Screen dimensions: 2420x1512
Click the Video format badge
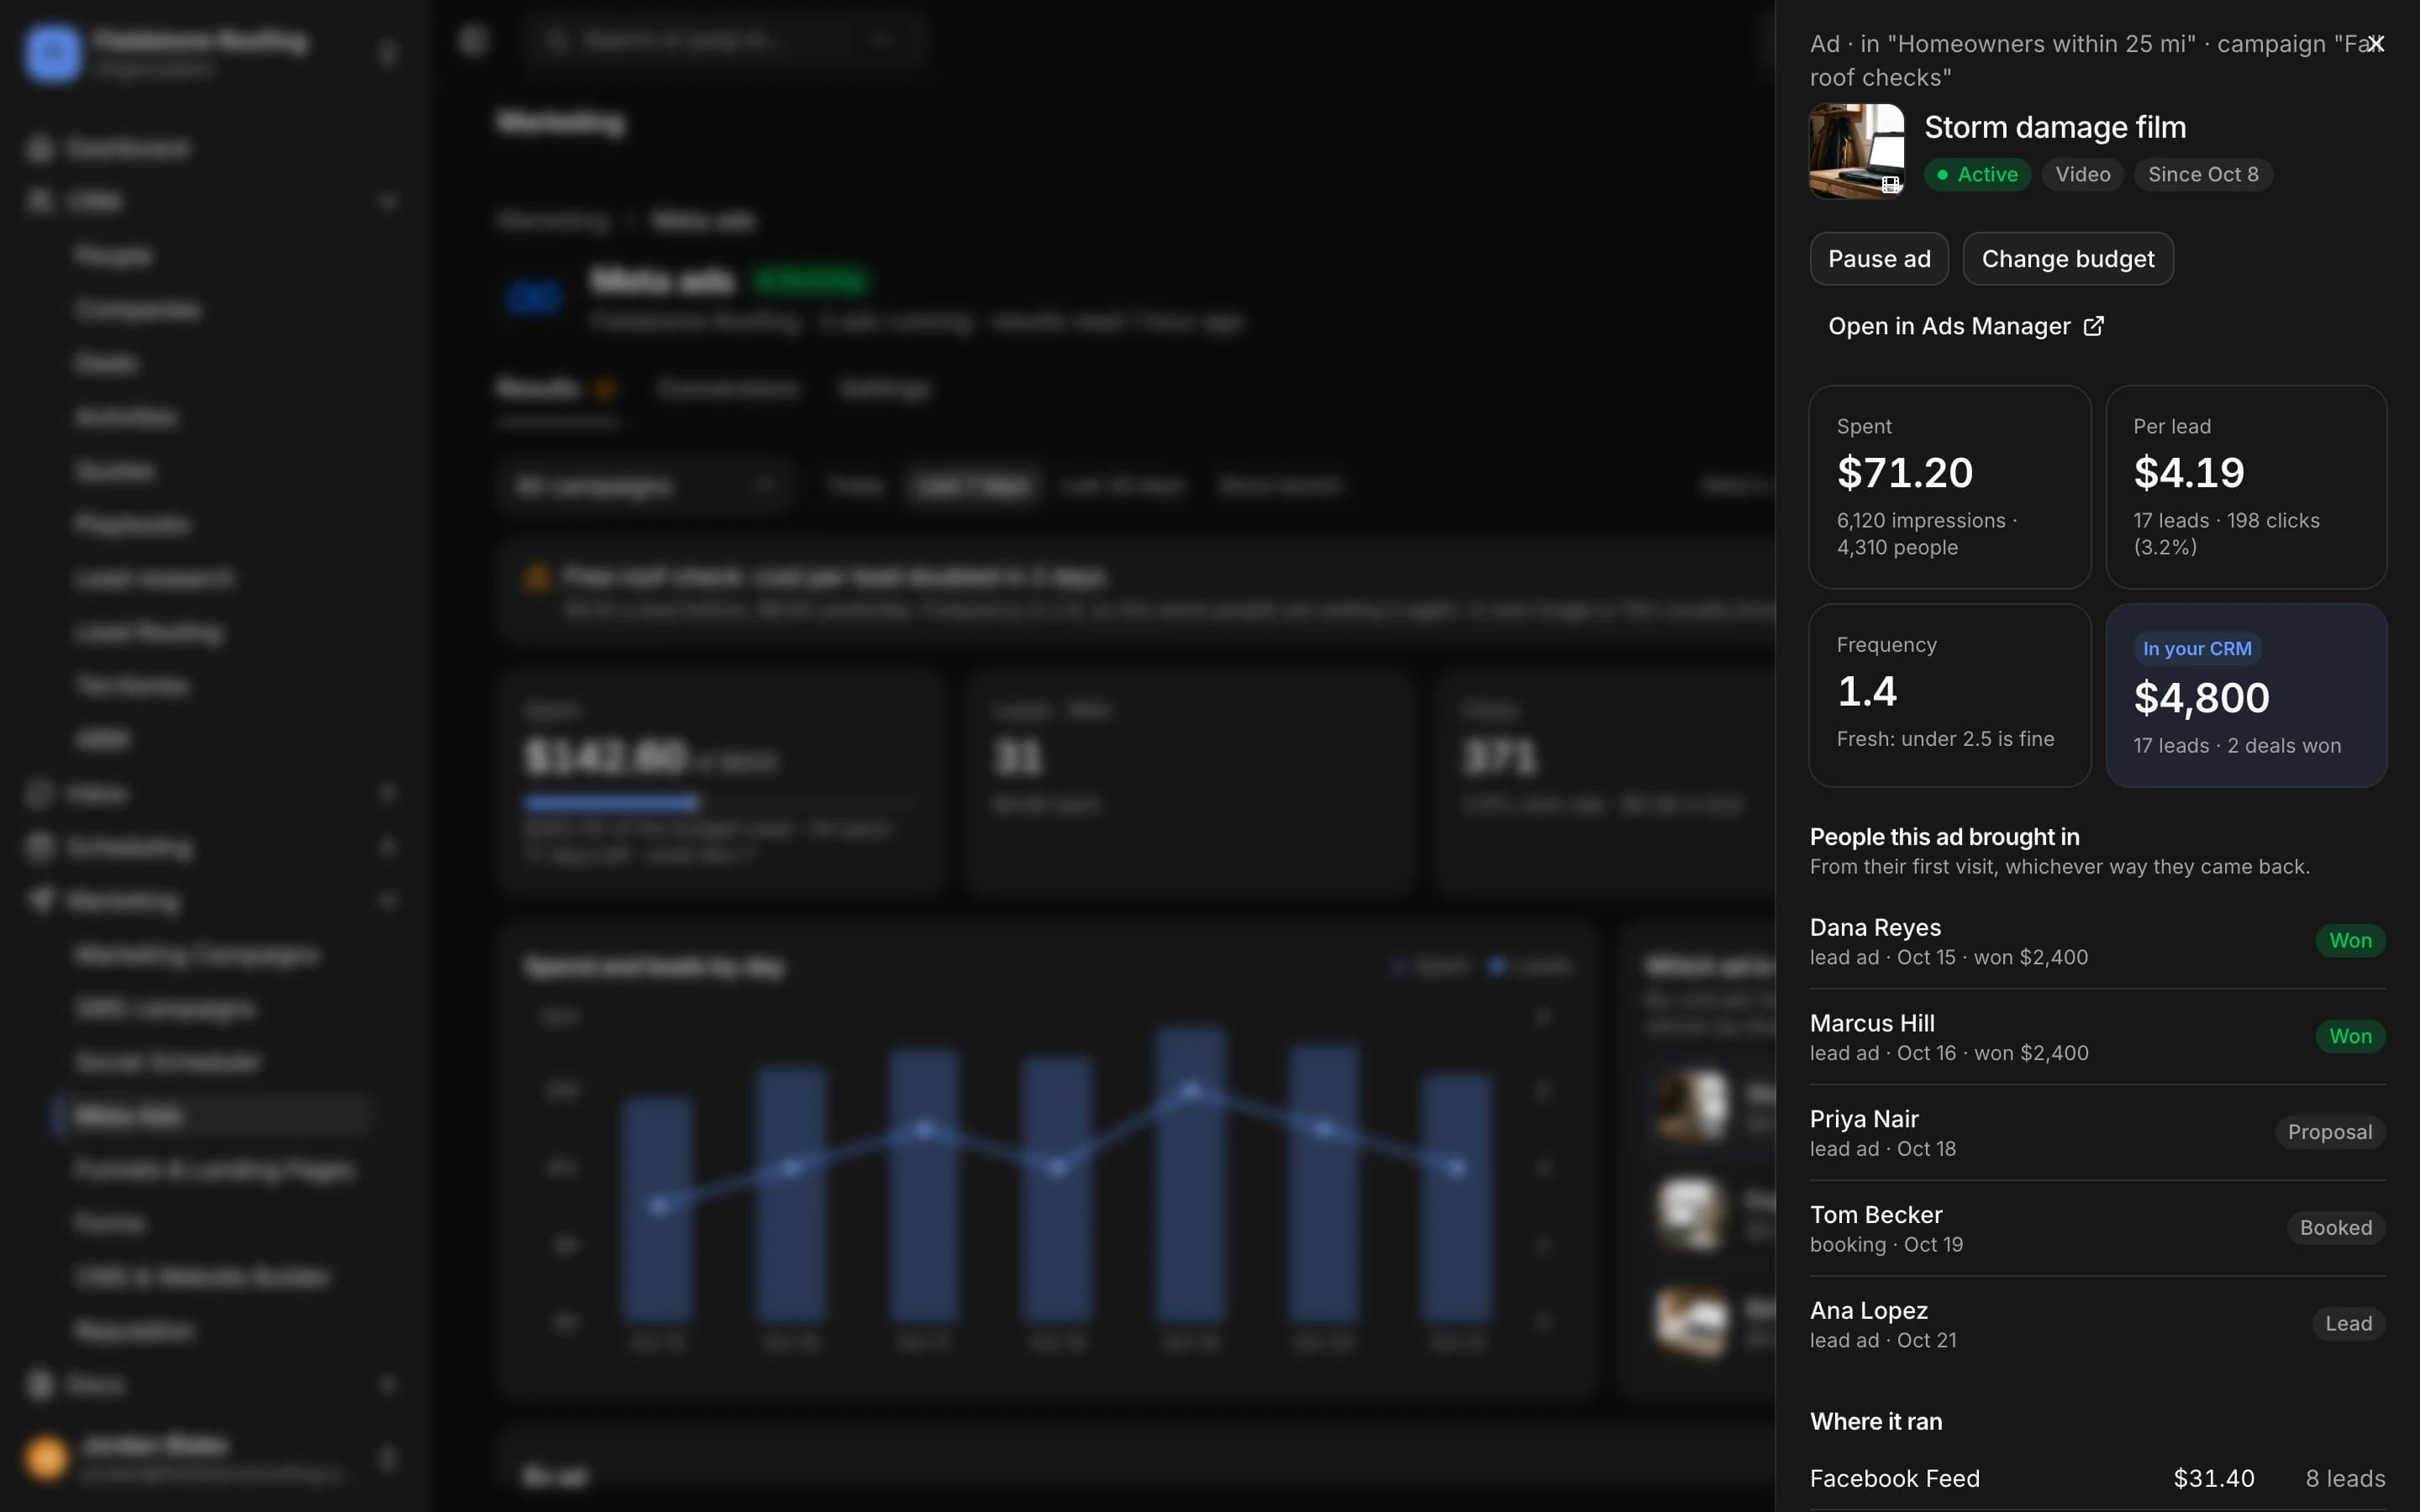(x=2082, y=175)
